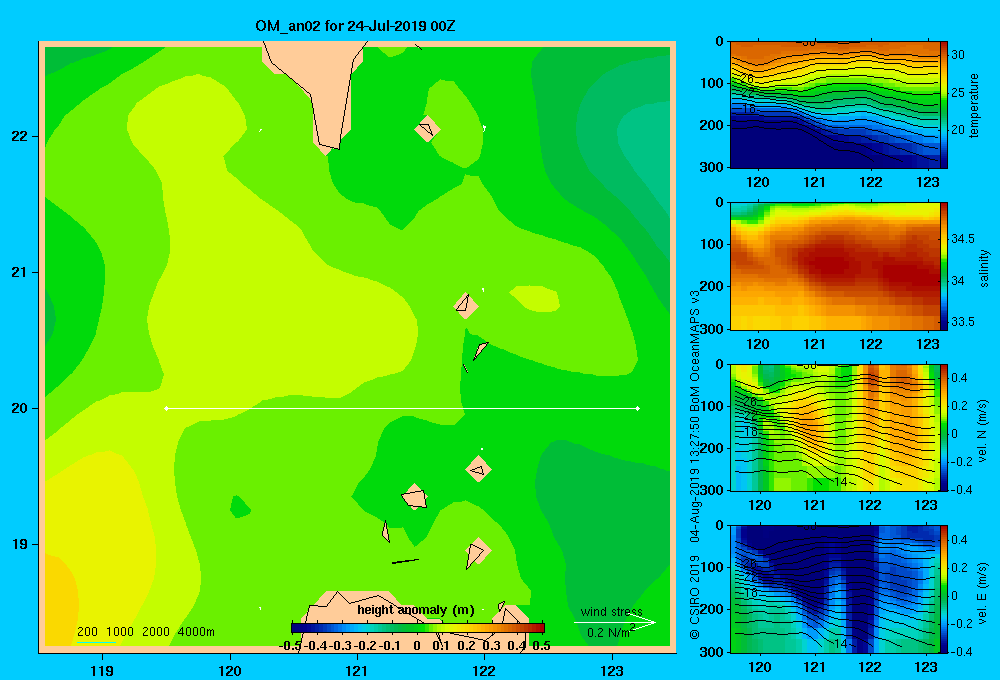Click the 'height anomaly (m)' label

click(x=416, y=610)
